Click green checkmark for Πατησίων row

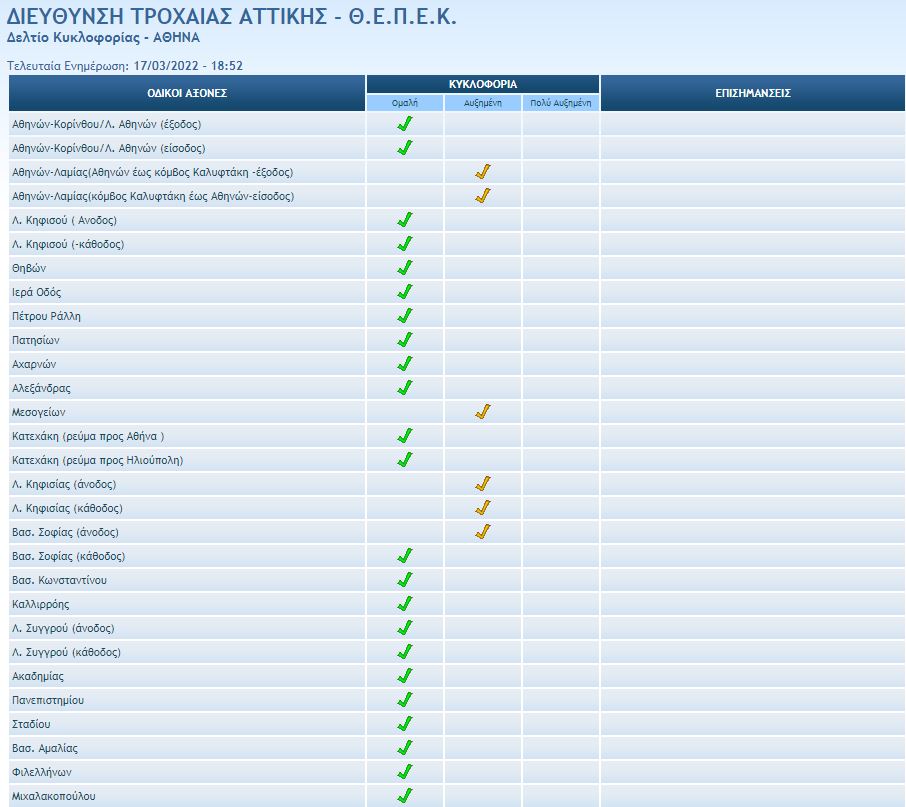click(x=405, y=340)
